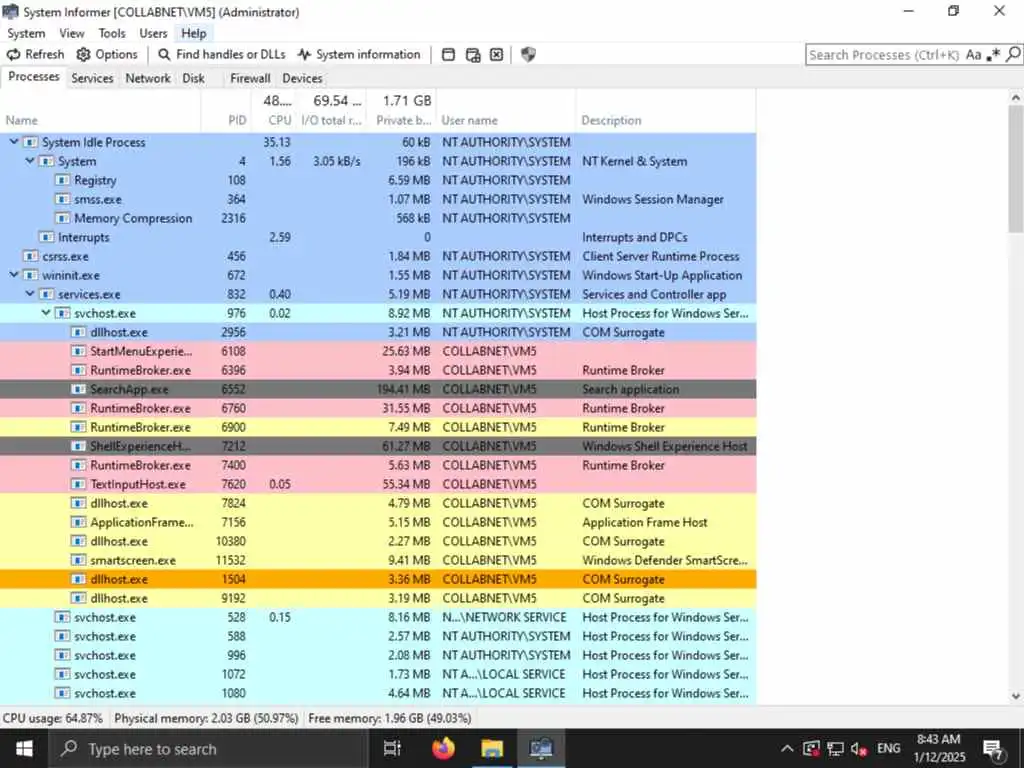Screen dimensions: 1024x768
Task: Sort by the CPU column header
Action: pos(273,120)
